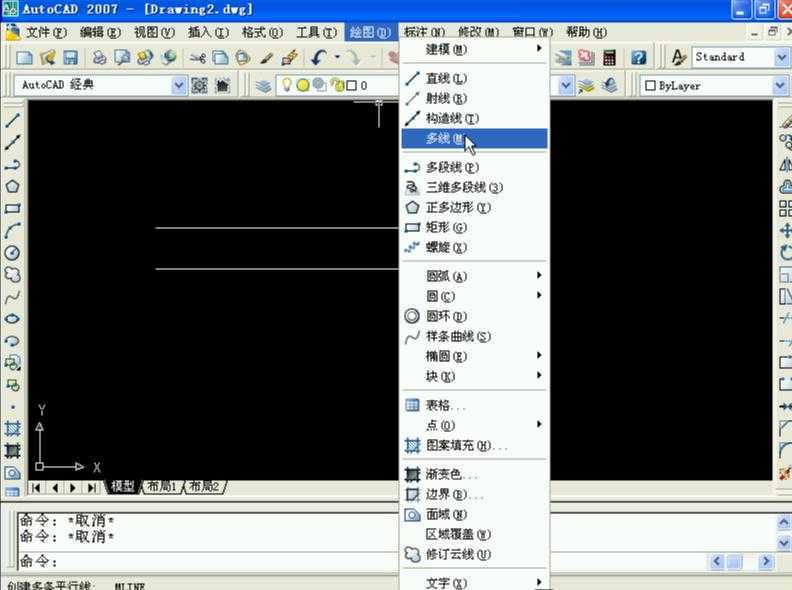Select the Region tool in left toolbar
The width and height of the screenshot is (792, 590).
tap(13, 473)
